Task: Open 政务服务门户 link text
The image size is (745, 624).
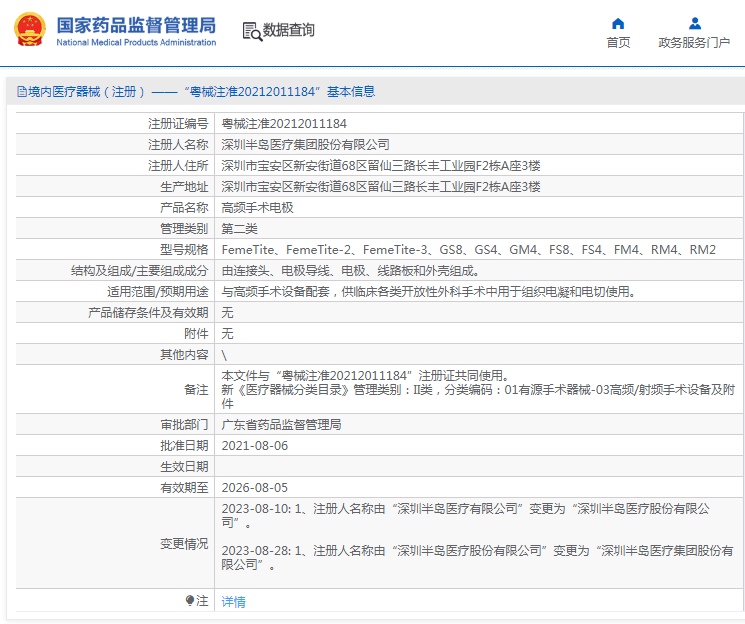Action: click(x=694, y=43)
